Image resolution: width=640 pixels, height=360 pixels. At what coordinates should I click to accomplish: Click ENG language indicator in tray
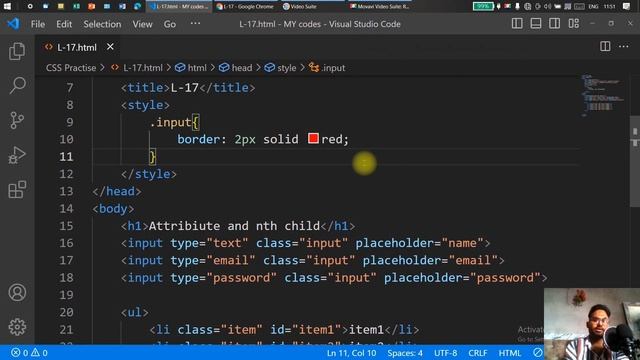click(593, 7)
